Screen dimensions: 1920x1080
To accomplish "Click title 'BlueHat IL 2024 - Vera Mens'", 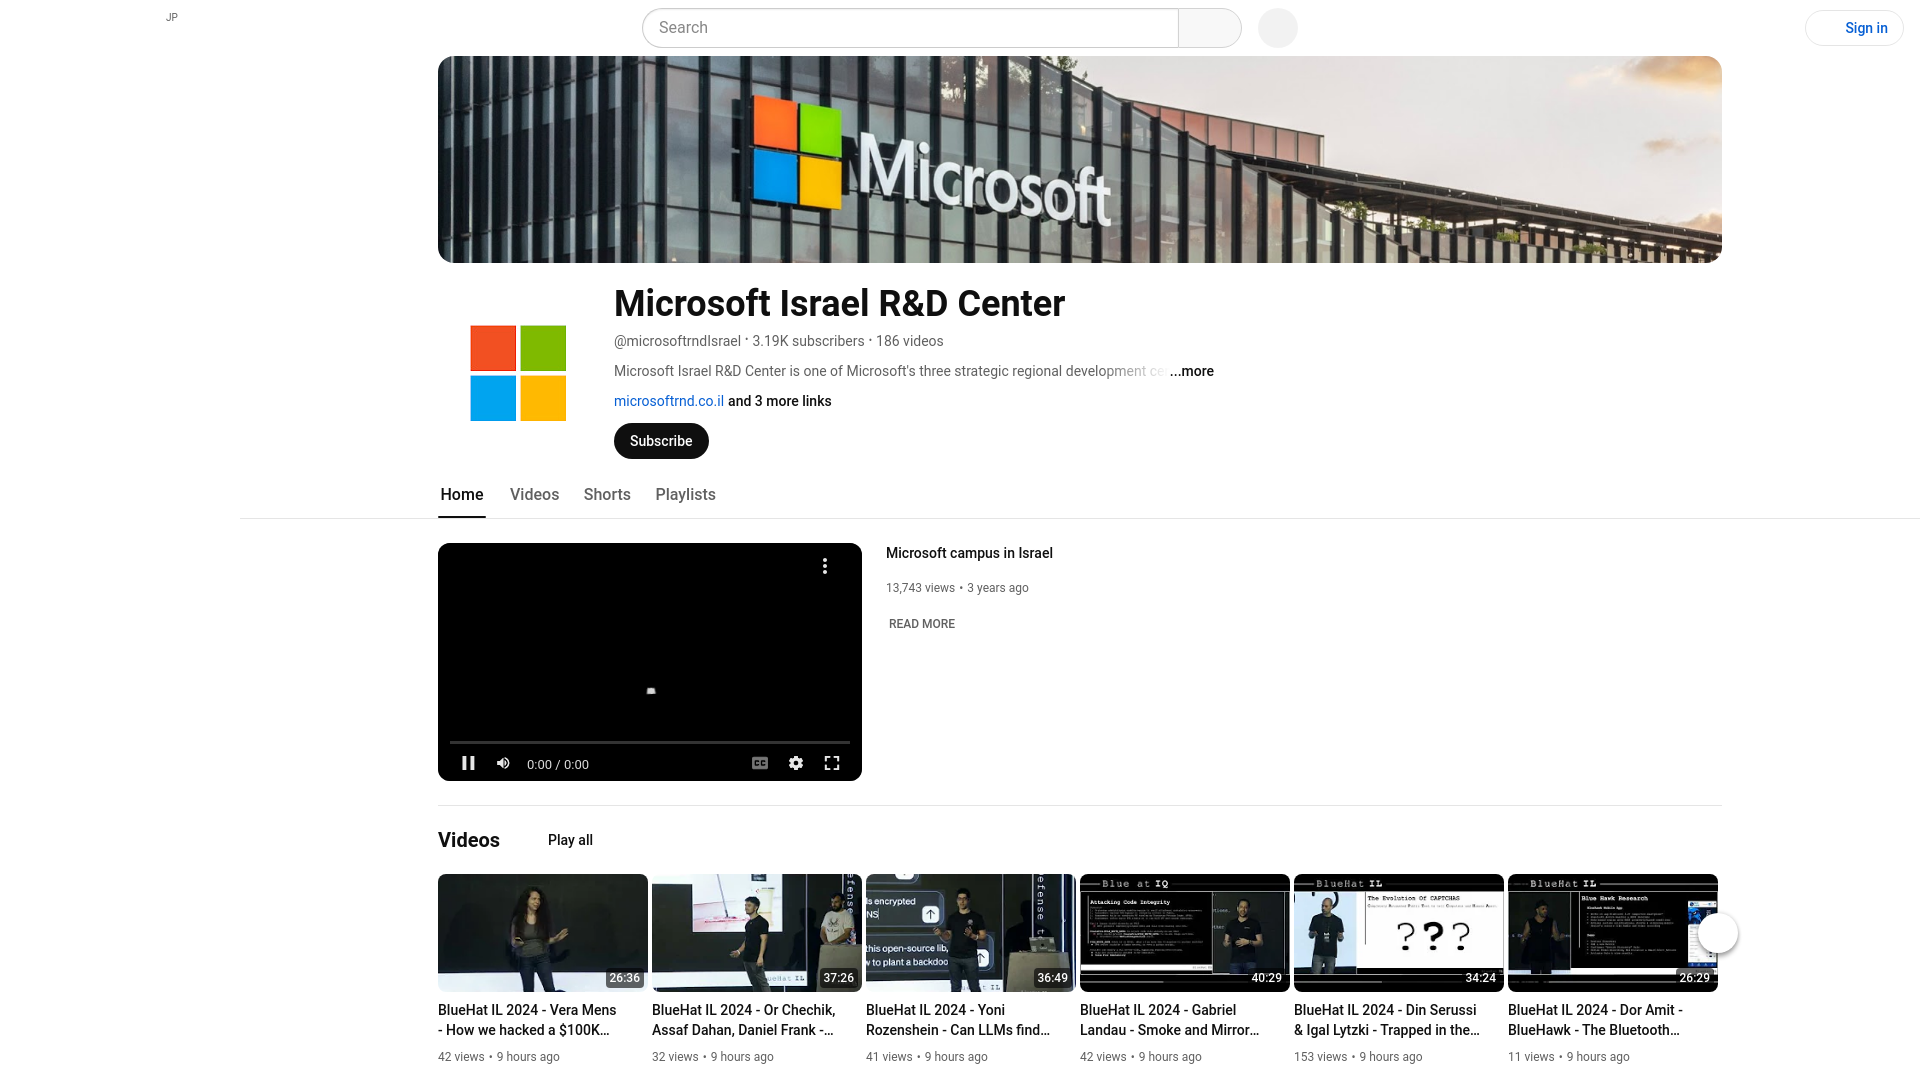I will 527,1020.
